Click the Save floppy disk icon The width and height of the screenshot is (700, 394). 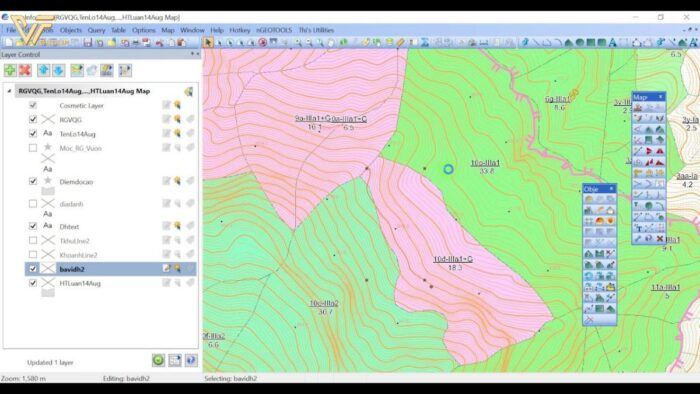point(88,43)
